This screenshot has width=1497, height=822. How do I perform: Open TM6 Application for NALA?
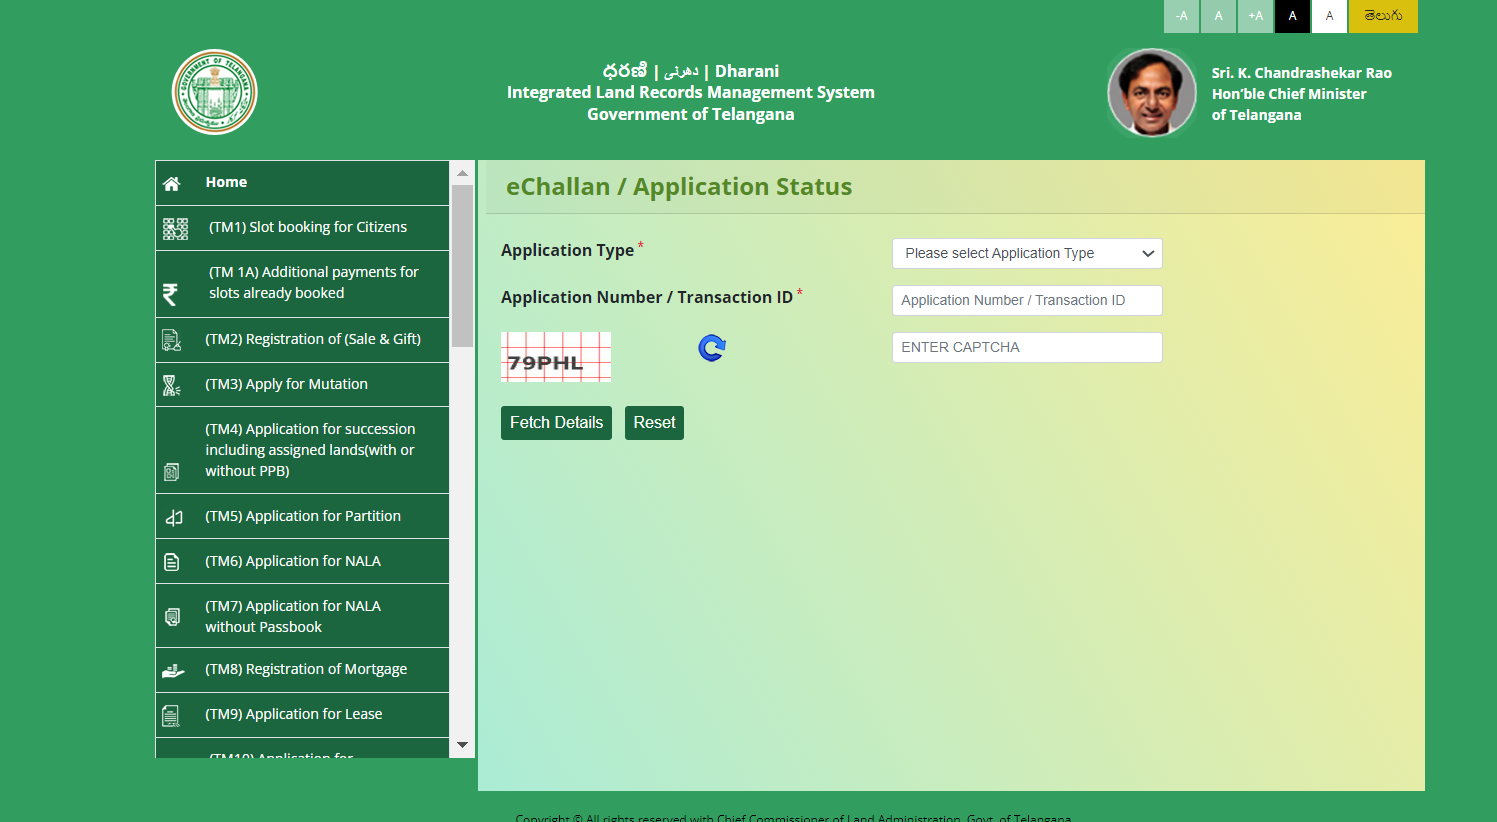point(293,561)
